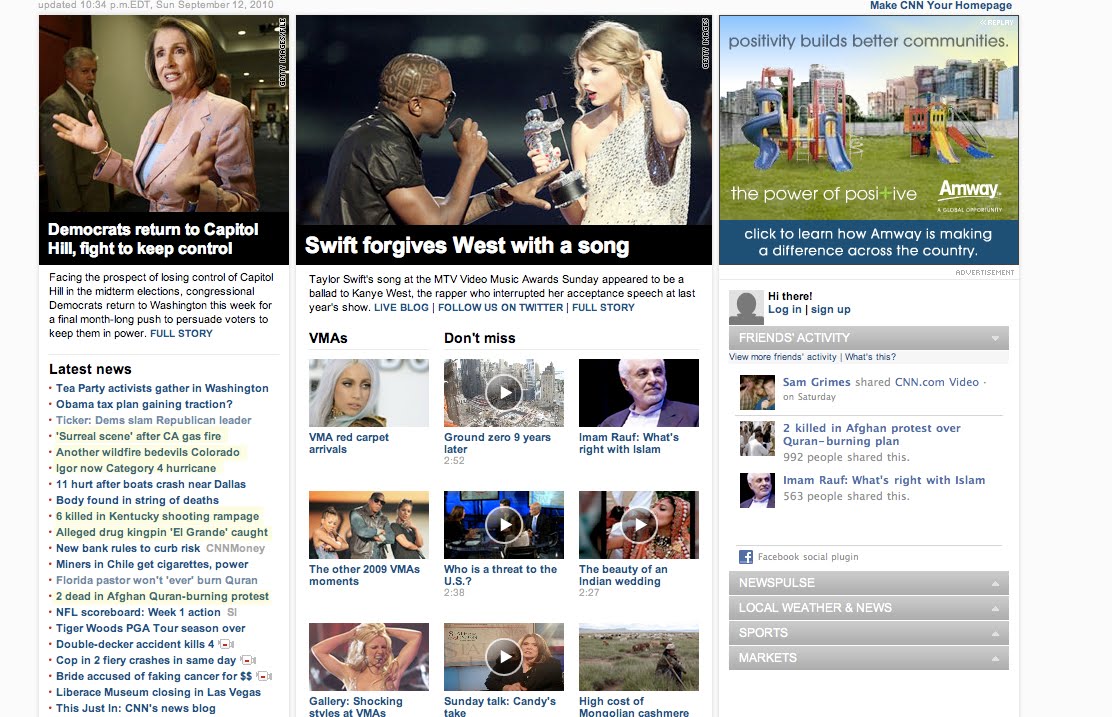This screenshot has width=1112, height=717.
Task: Click the blank profile avatar next to Hi there
Action: click(x=746, y=307)
